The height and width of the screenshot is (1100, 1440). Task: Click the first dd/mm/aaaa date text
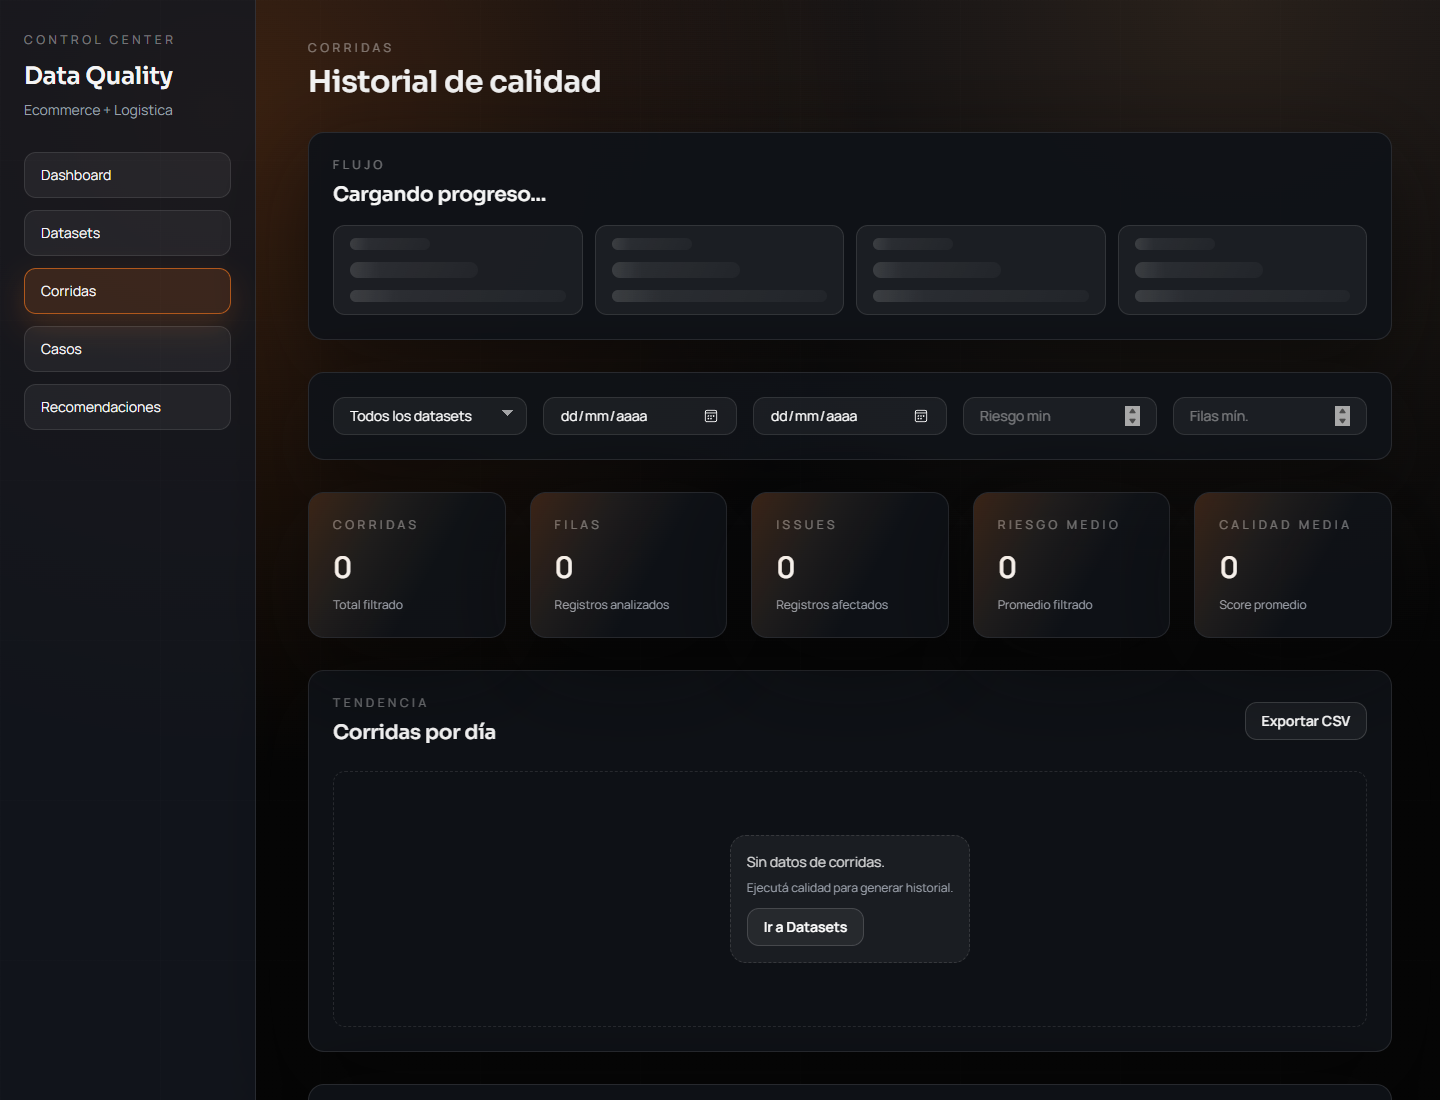pos(604,416)
